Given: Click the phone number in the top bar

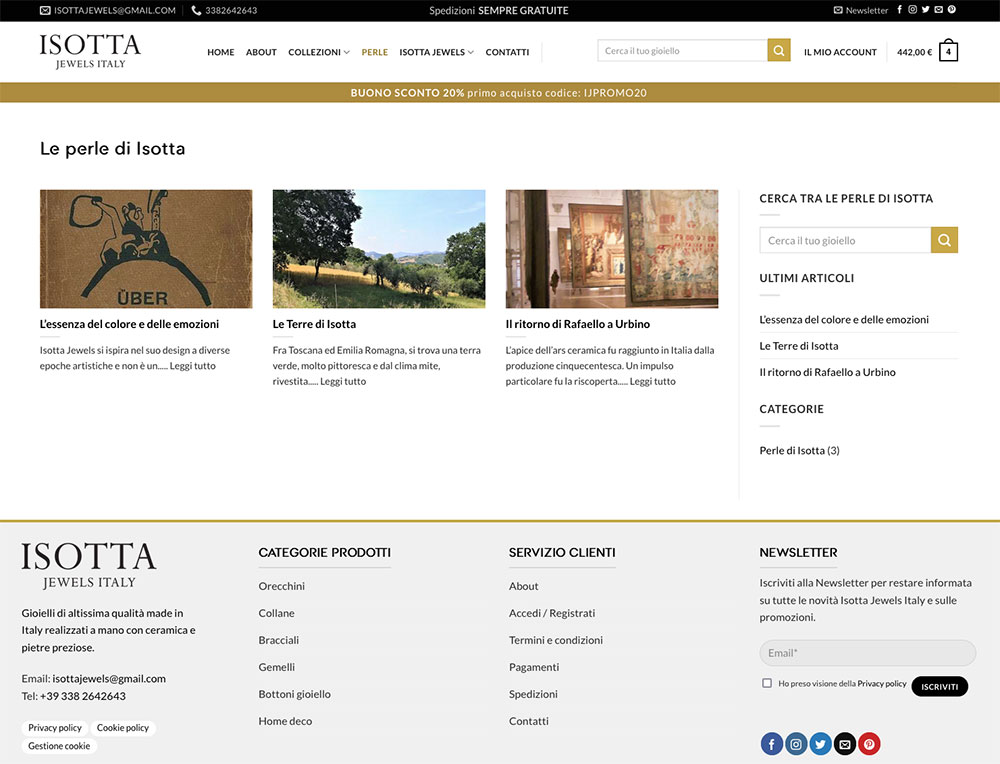Looking at the screenshot, I should (225, 10).
